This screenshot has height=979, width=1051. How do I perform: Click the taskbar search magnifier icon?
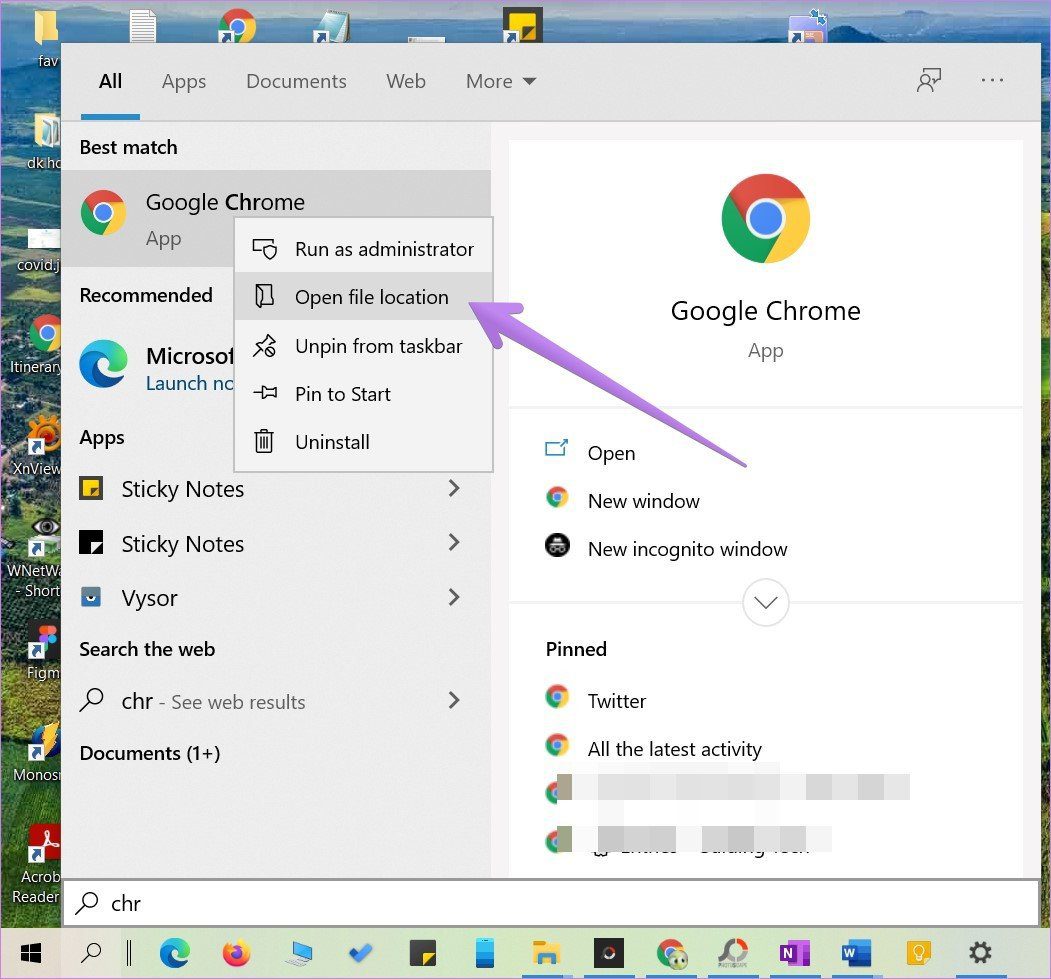pyautogui.click(x=91, y=952)
